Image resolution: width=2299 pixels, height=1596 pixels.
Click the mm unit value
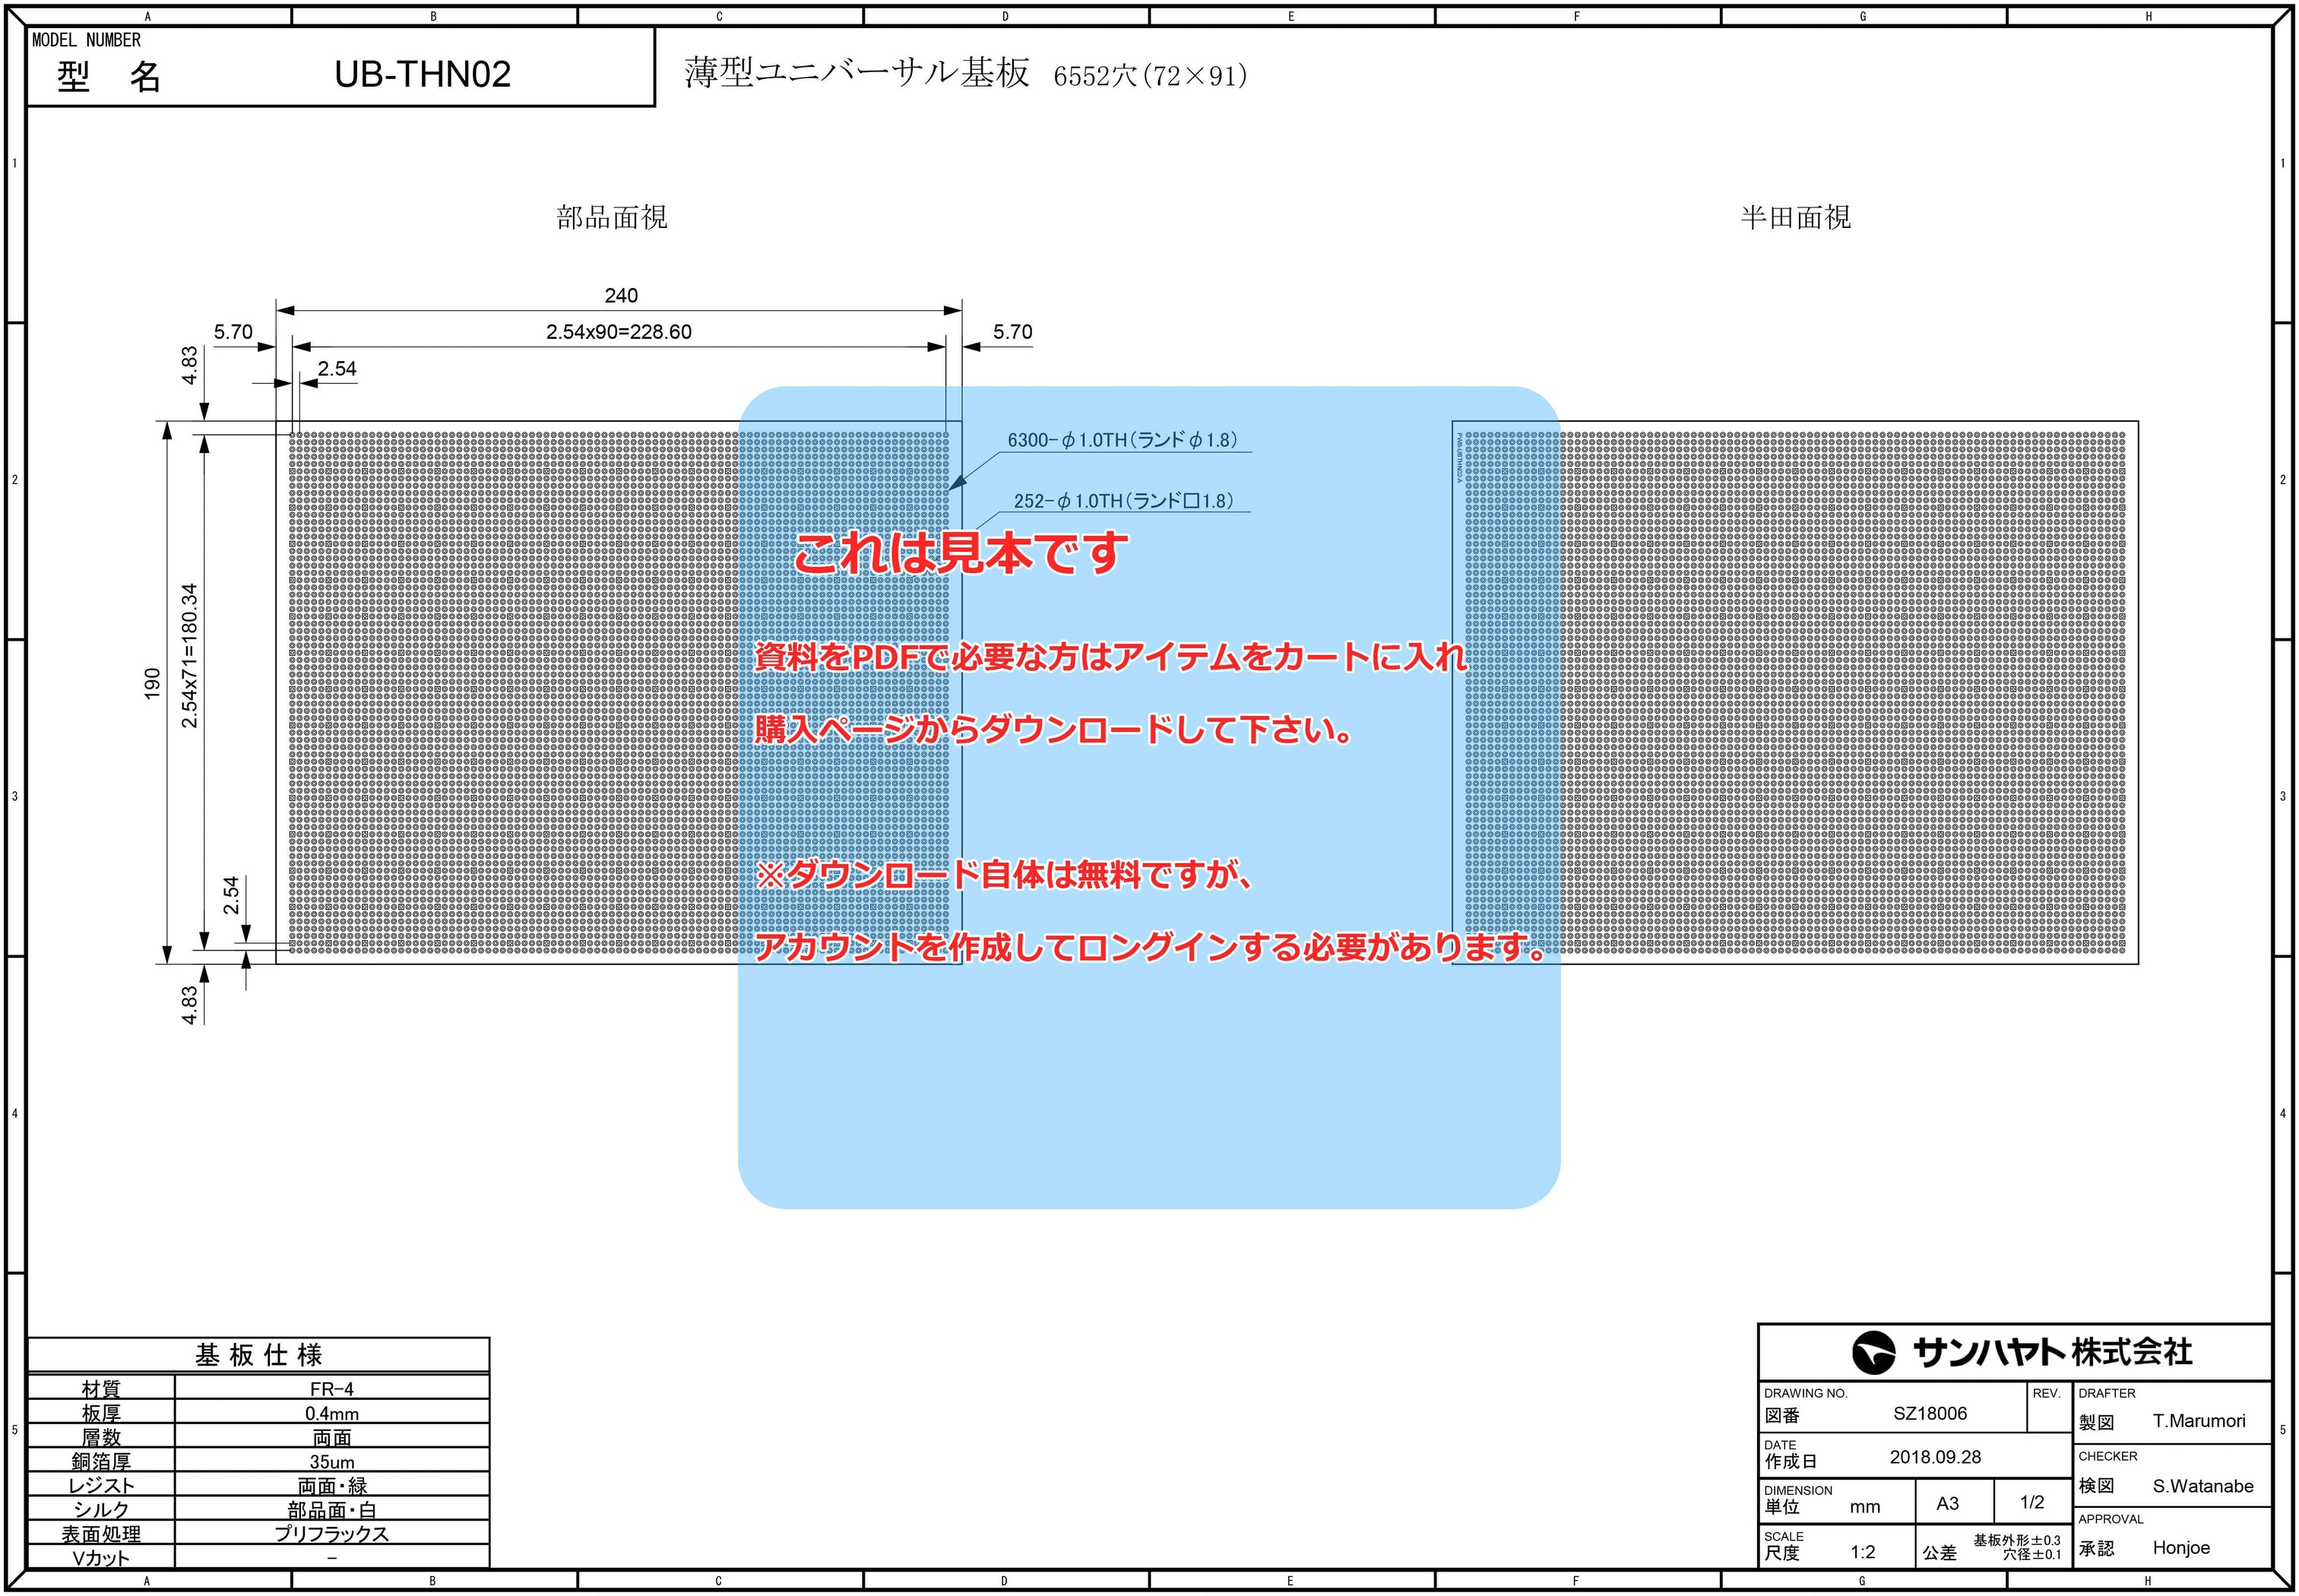coord(1864,1507)
